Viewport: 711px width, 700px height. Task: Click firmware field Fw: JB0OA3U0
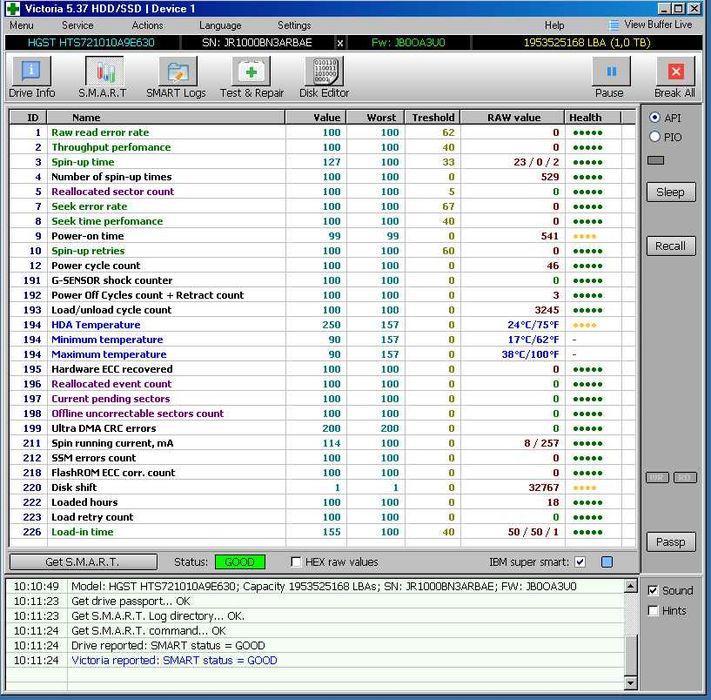[408, 43]
